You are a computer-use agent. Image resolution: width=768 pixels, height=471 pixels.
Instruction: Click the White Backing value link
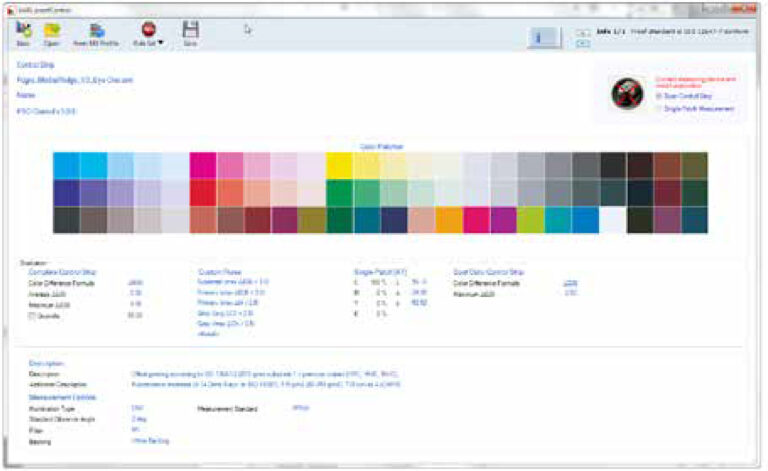click(x=150, y=440)
